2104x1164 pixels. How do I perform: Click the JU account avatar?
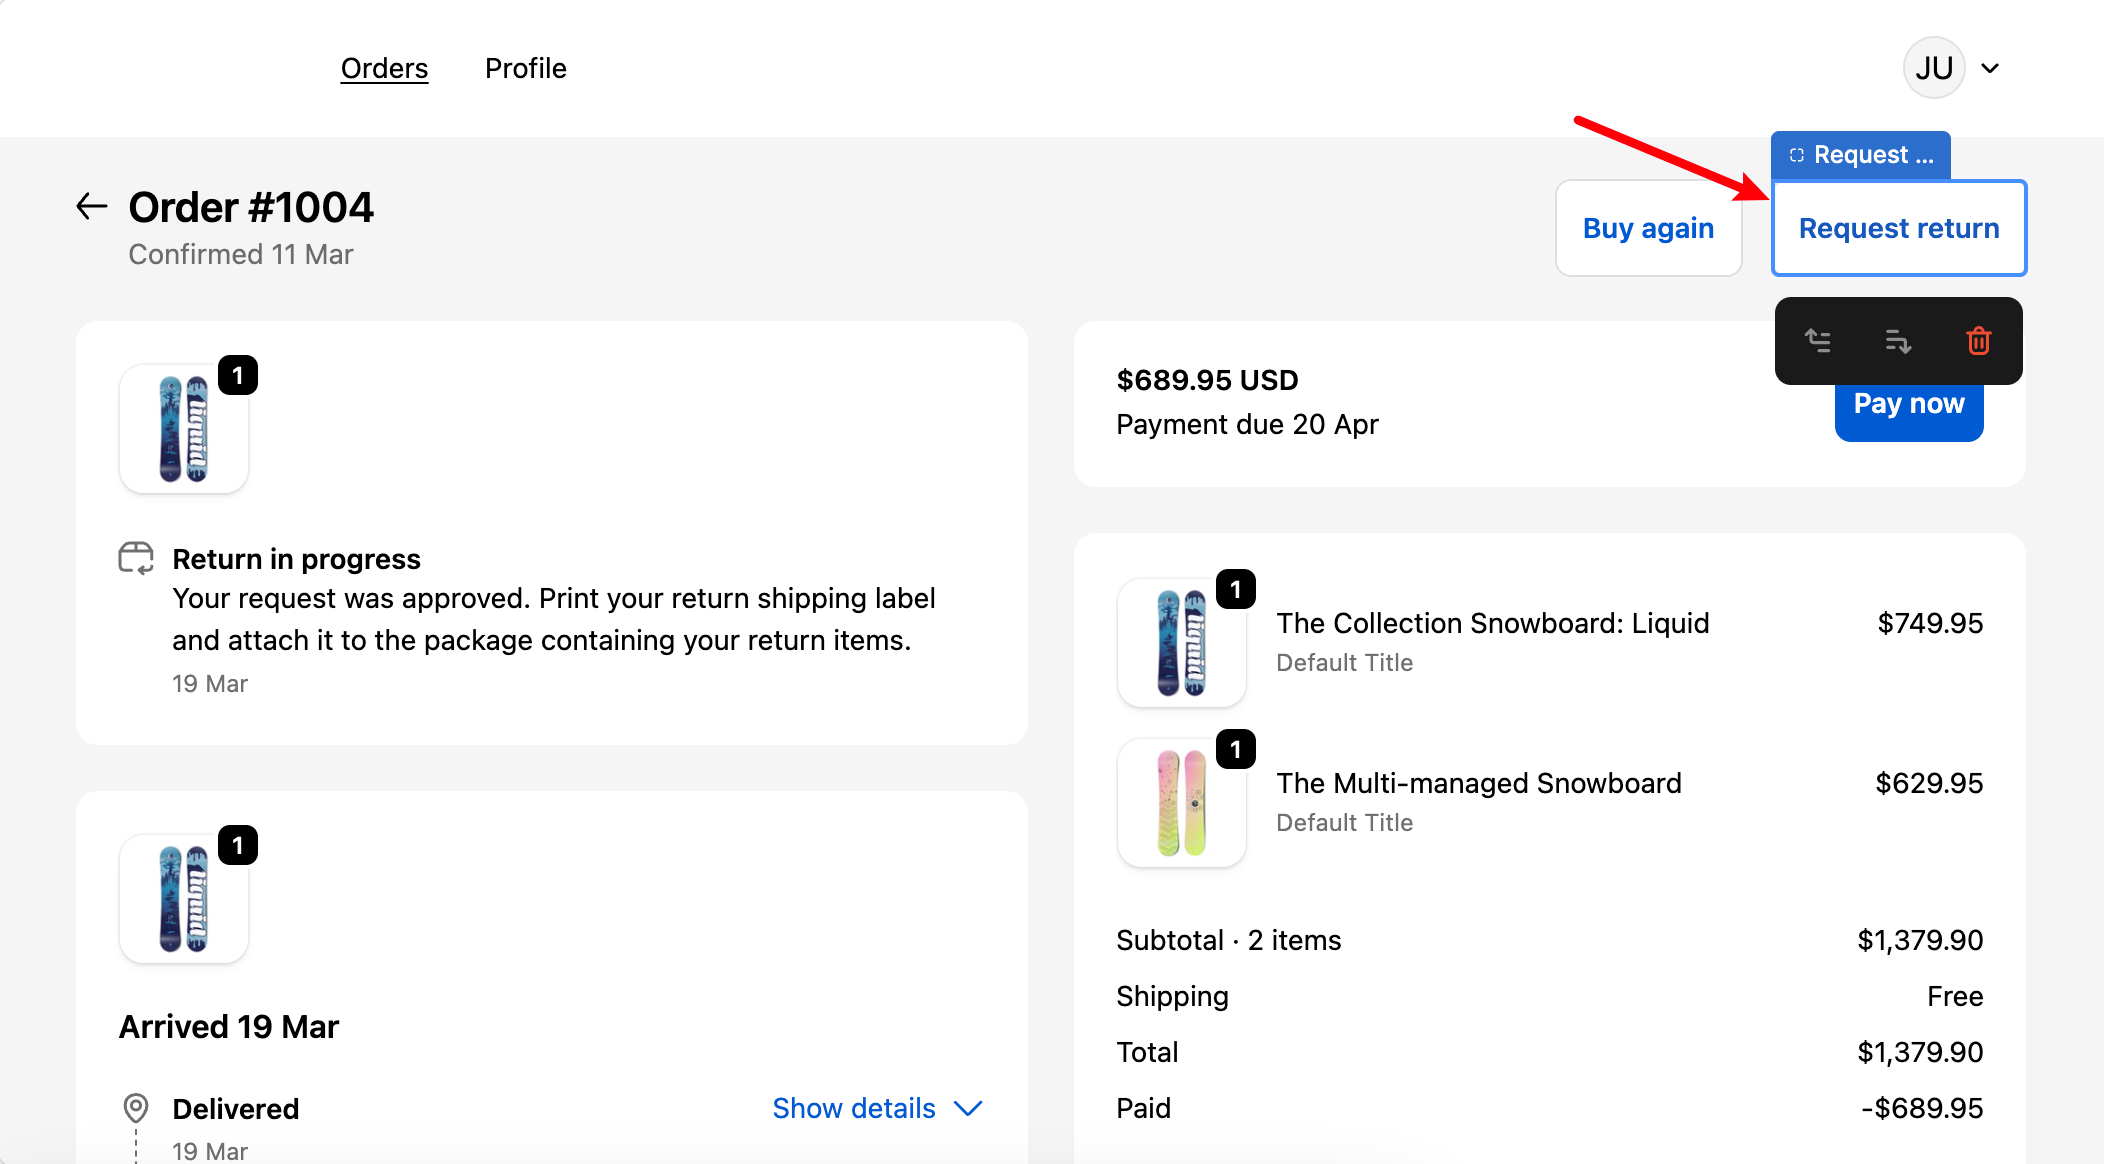point(1934,68)
